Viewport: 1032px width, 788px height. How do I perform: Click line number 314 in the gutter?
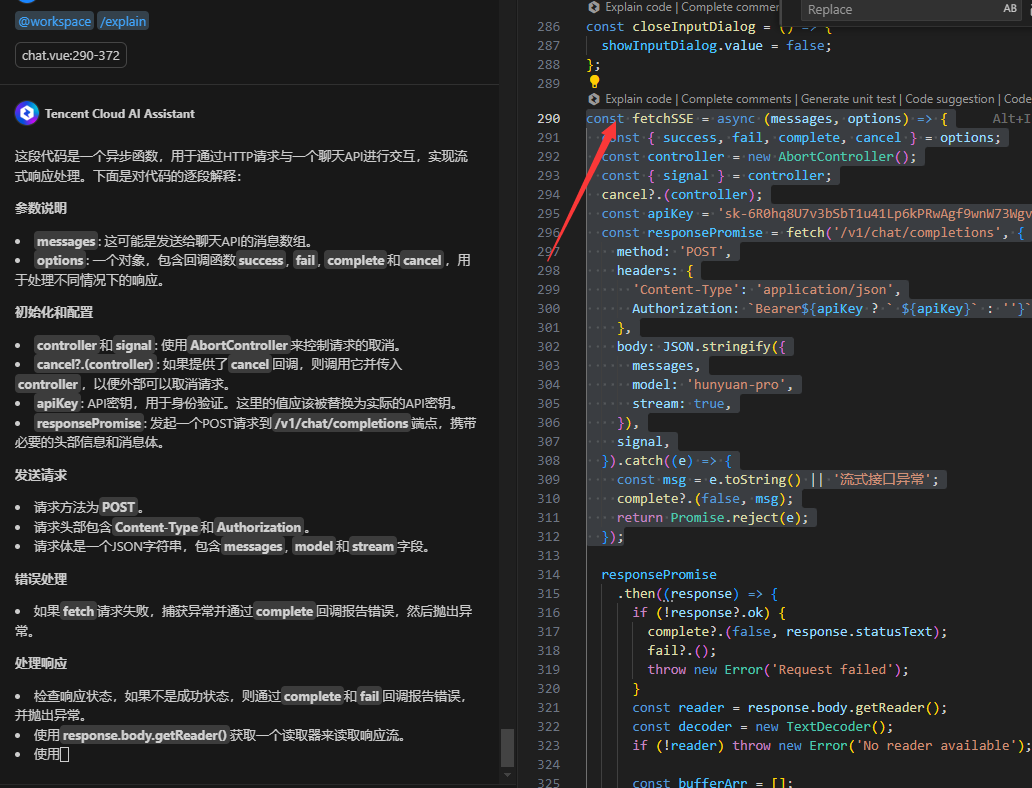(x=549, y=575)
